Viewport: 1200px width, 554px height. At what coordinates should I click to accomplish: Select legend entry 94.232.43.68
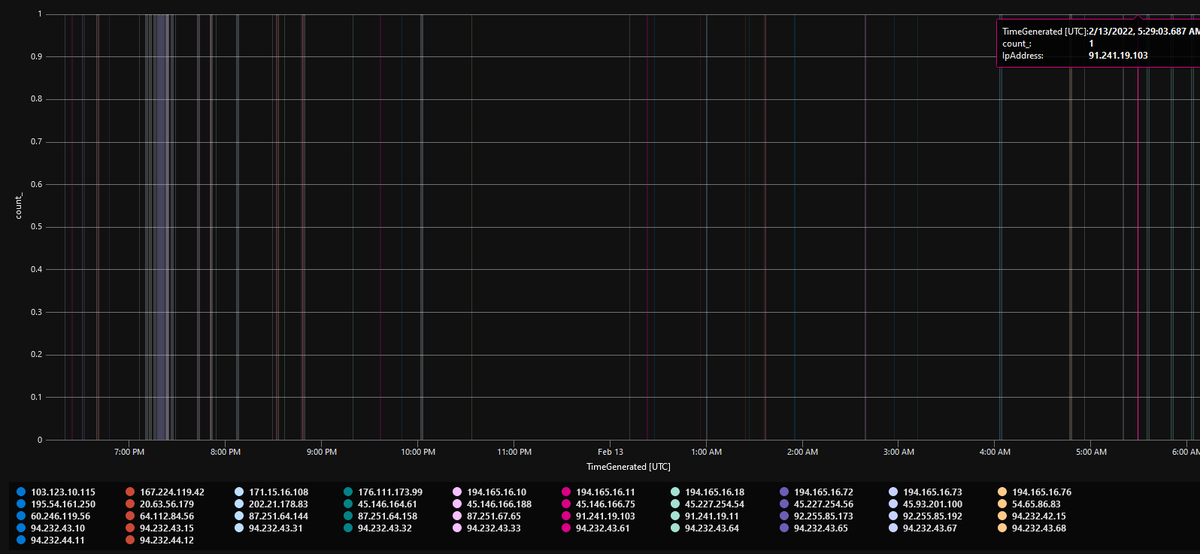coord(1031,528)
